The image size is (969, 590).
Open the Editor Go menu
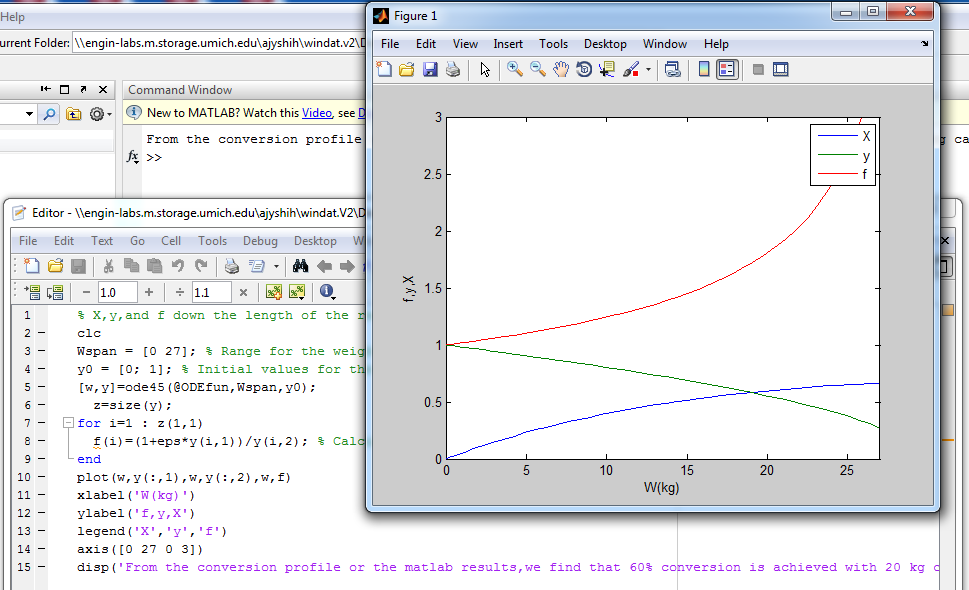click(x=137, y=241)
